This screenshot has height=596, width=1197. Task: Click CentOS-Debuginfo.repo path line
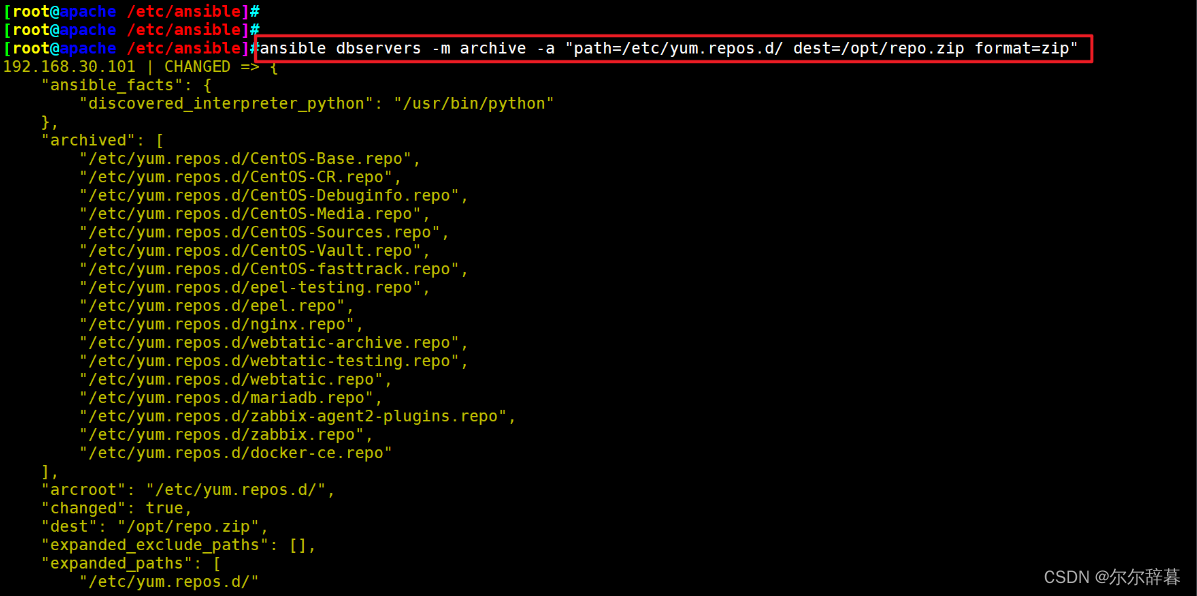(x=274, y=196)
